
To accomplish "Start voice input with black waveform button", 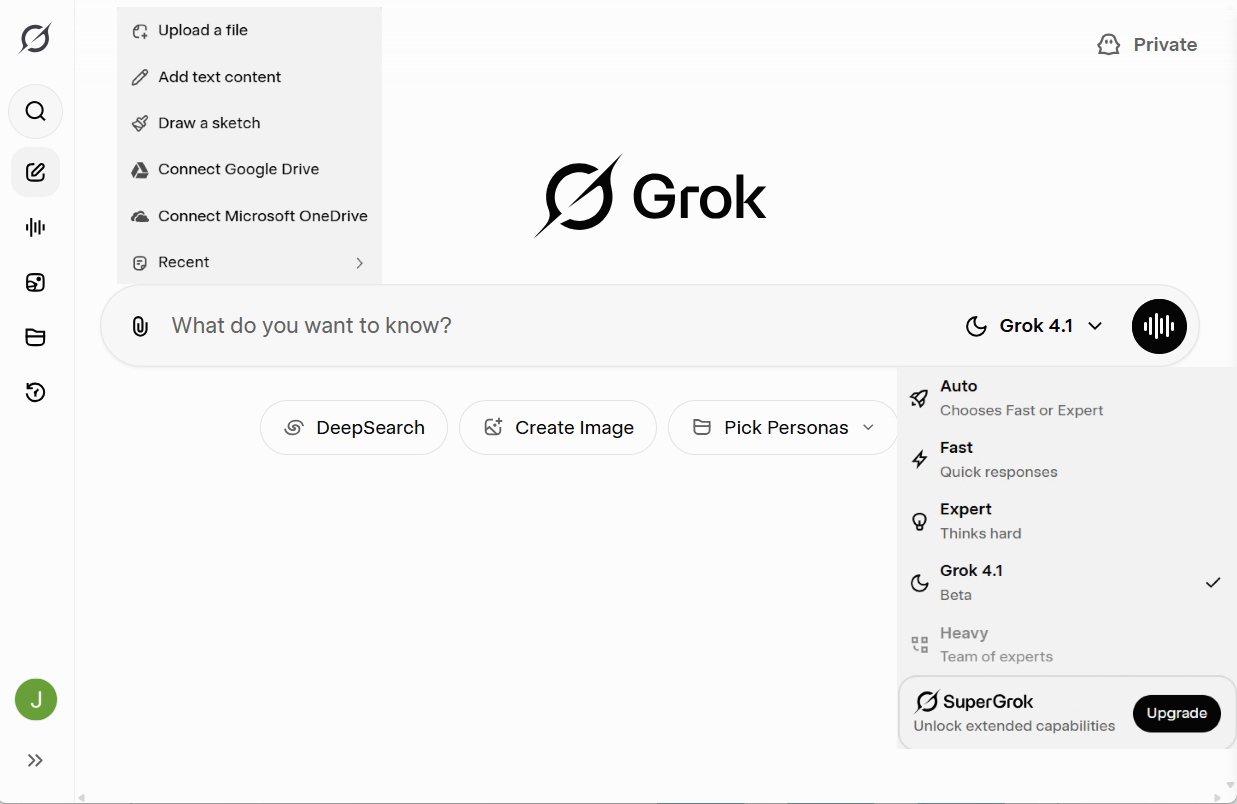I will 1159,326.
